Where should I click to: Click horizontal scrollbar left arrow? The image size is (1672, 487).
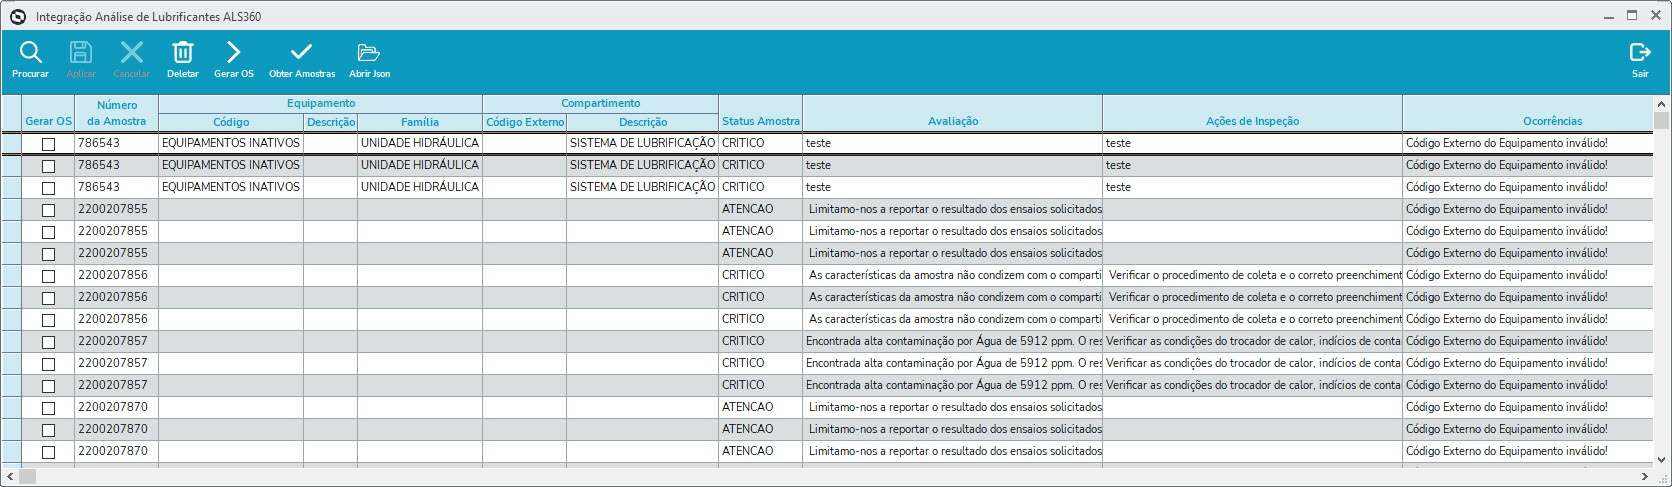point(9,476)
